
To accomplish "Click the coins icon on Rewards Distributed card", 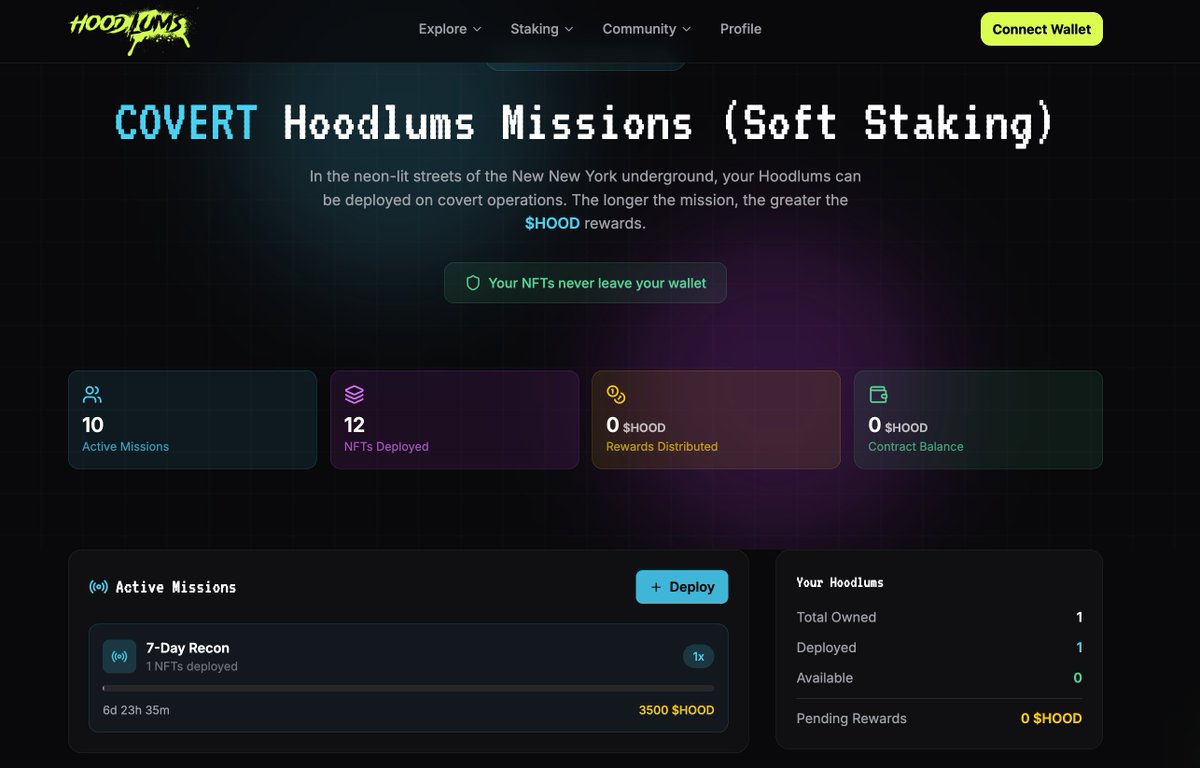I will coord(616,394).
